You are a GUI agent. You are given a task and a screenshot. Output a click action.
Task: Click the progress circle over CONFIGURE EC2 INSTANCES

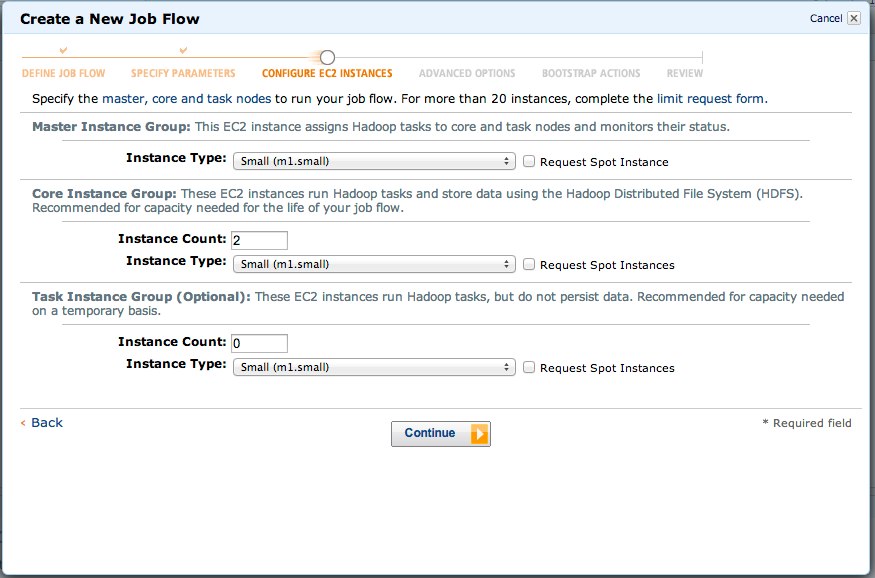(x=327, y=58)
